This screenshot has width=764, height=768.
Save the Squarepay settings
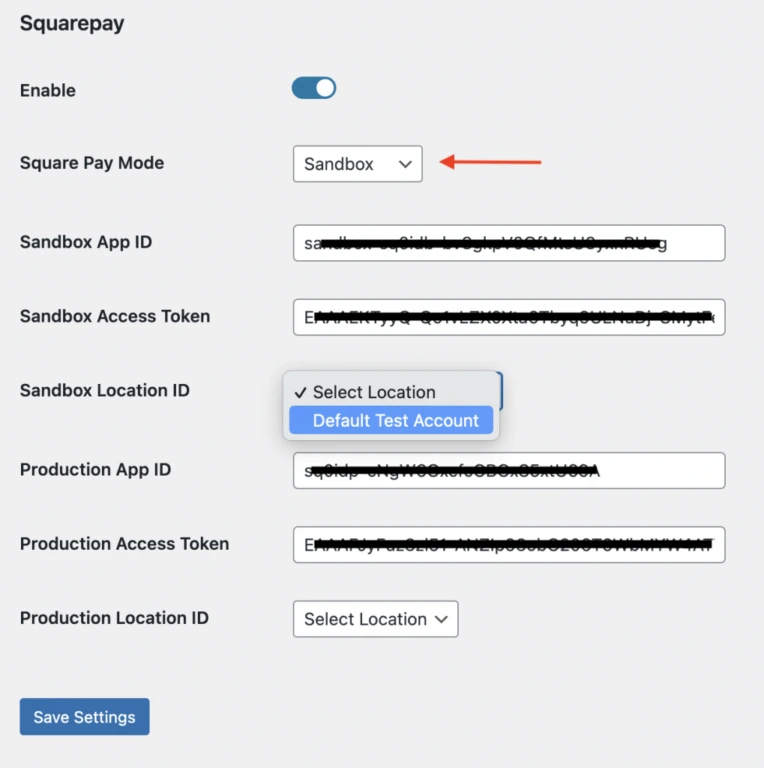click(84, 717)
